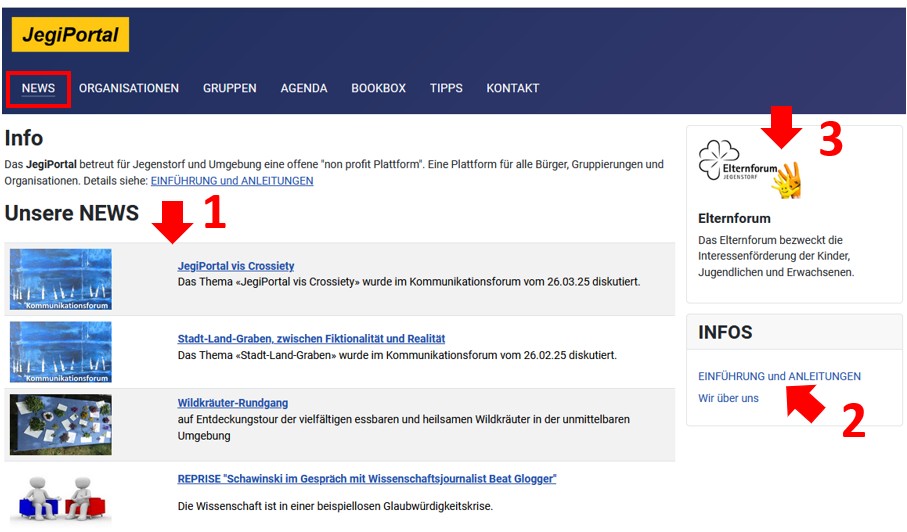Image resolution: width=907 pixels, height=532 pixels.
Task: Open the GRUPPEN navigation item
Action: [x=230, y=88]
